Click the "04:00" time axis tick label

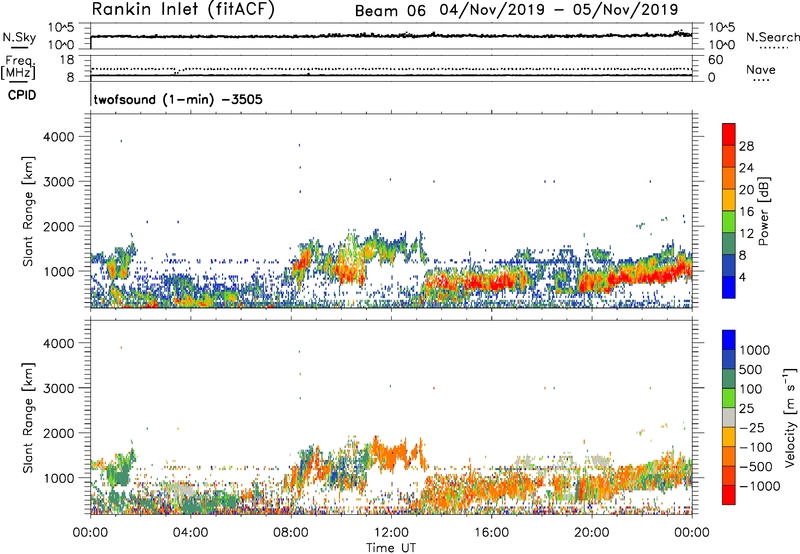point(191,533)
